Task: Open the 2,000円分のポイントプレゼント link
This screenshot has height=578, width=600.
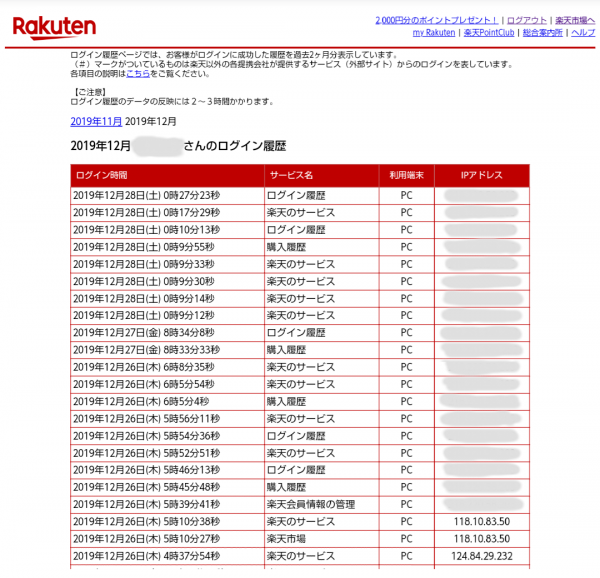Action: pos(437,20)
